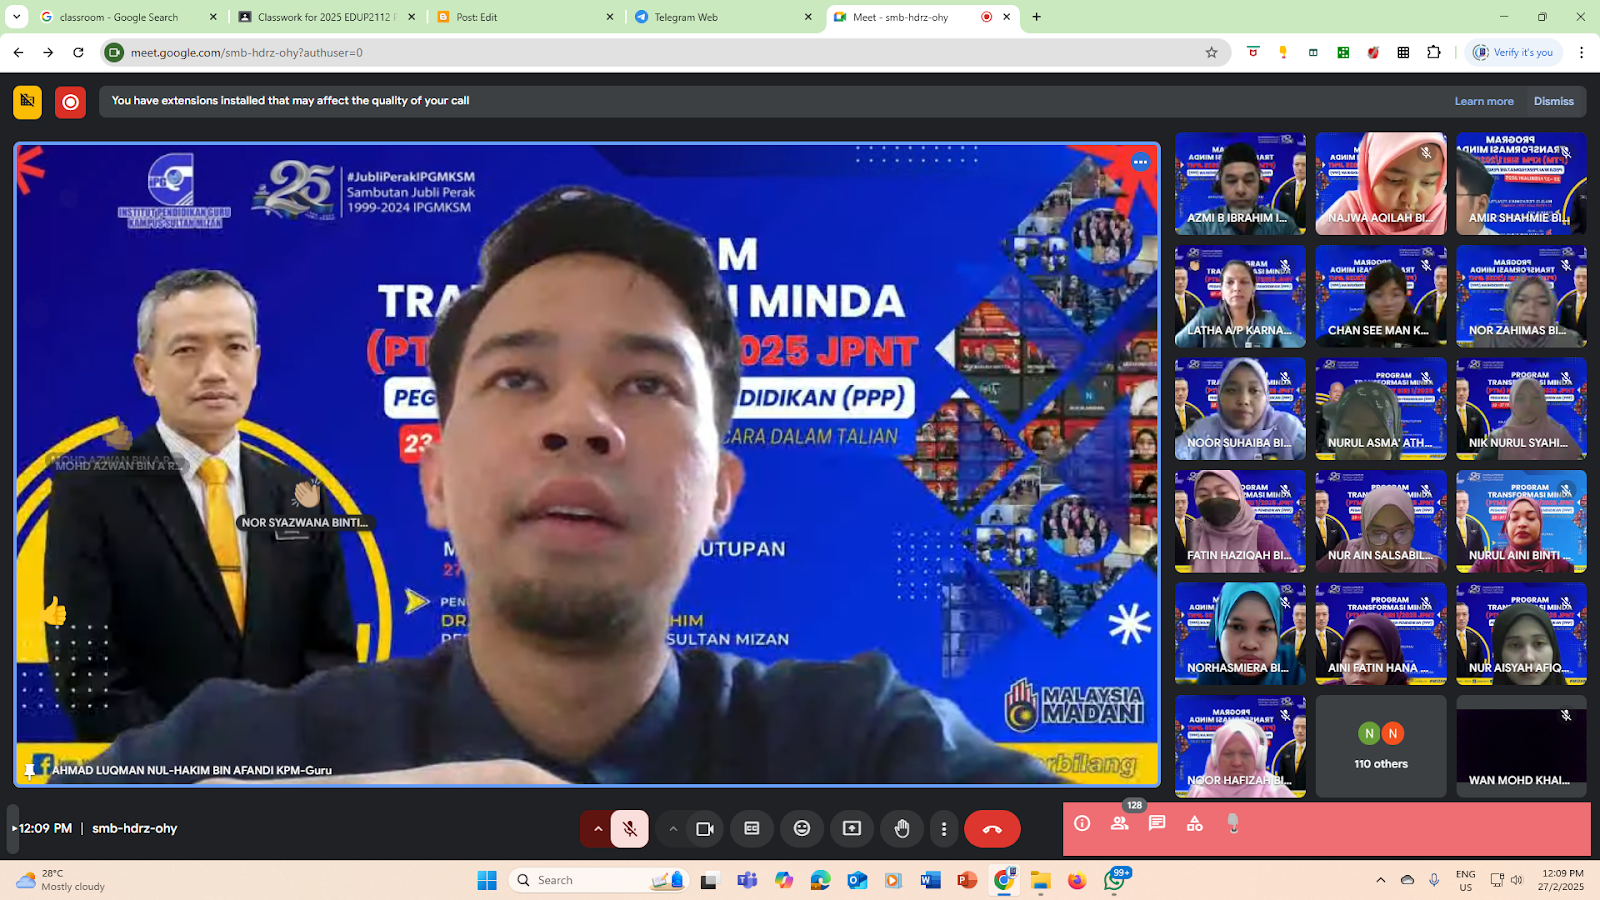
Task: Open Microsoft Word from the taskbar
Action: click(x=930, y=880)
